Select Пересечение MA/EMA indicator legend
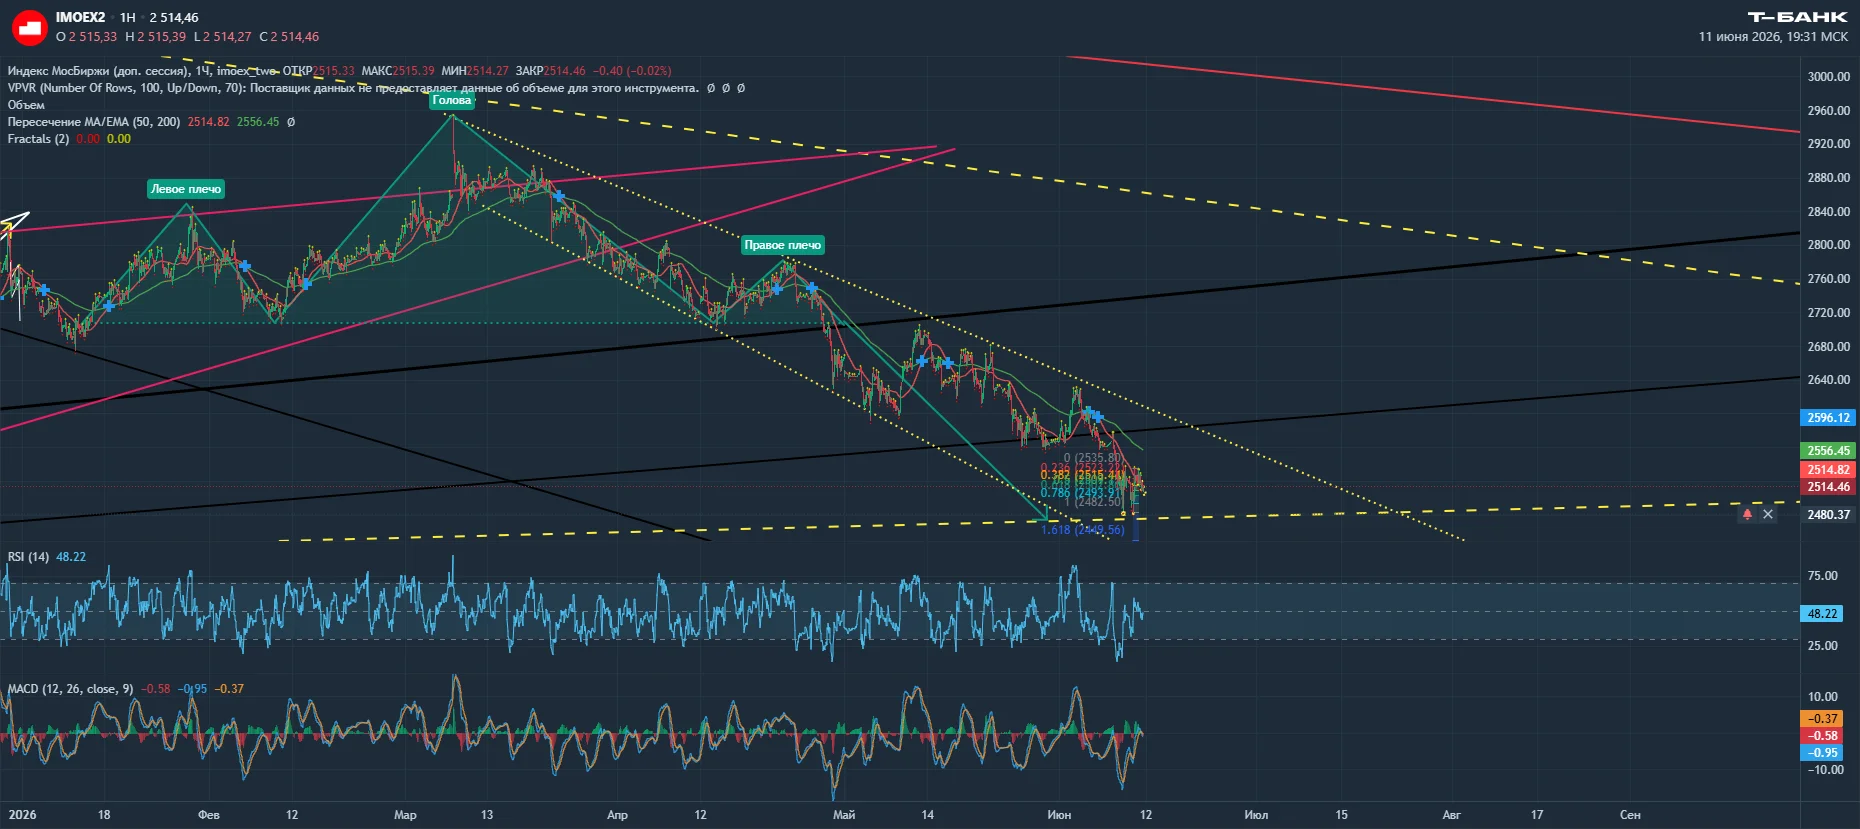 (x=94, y=122)
